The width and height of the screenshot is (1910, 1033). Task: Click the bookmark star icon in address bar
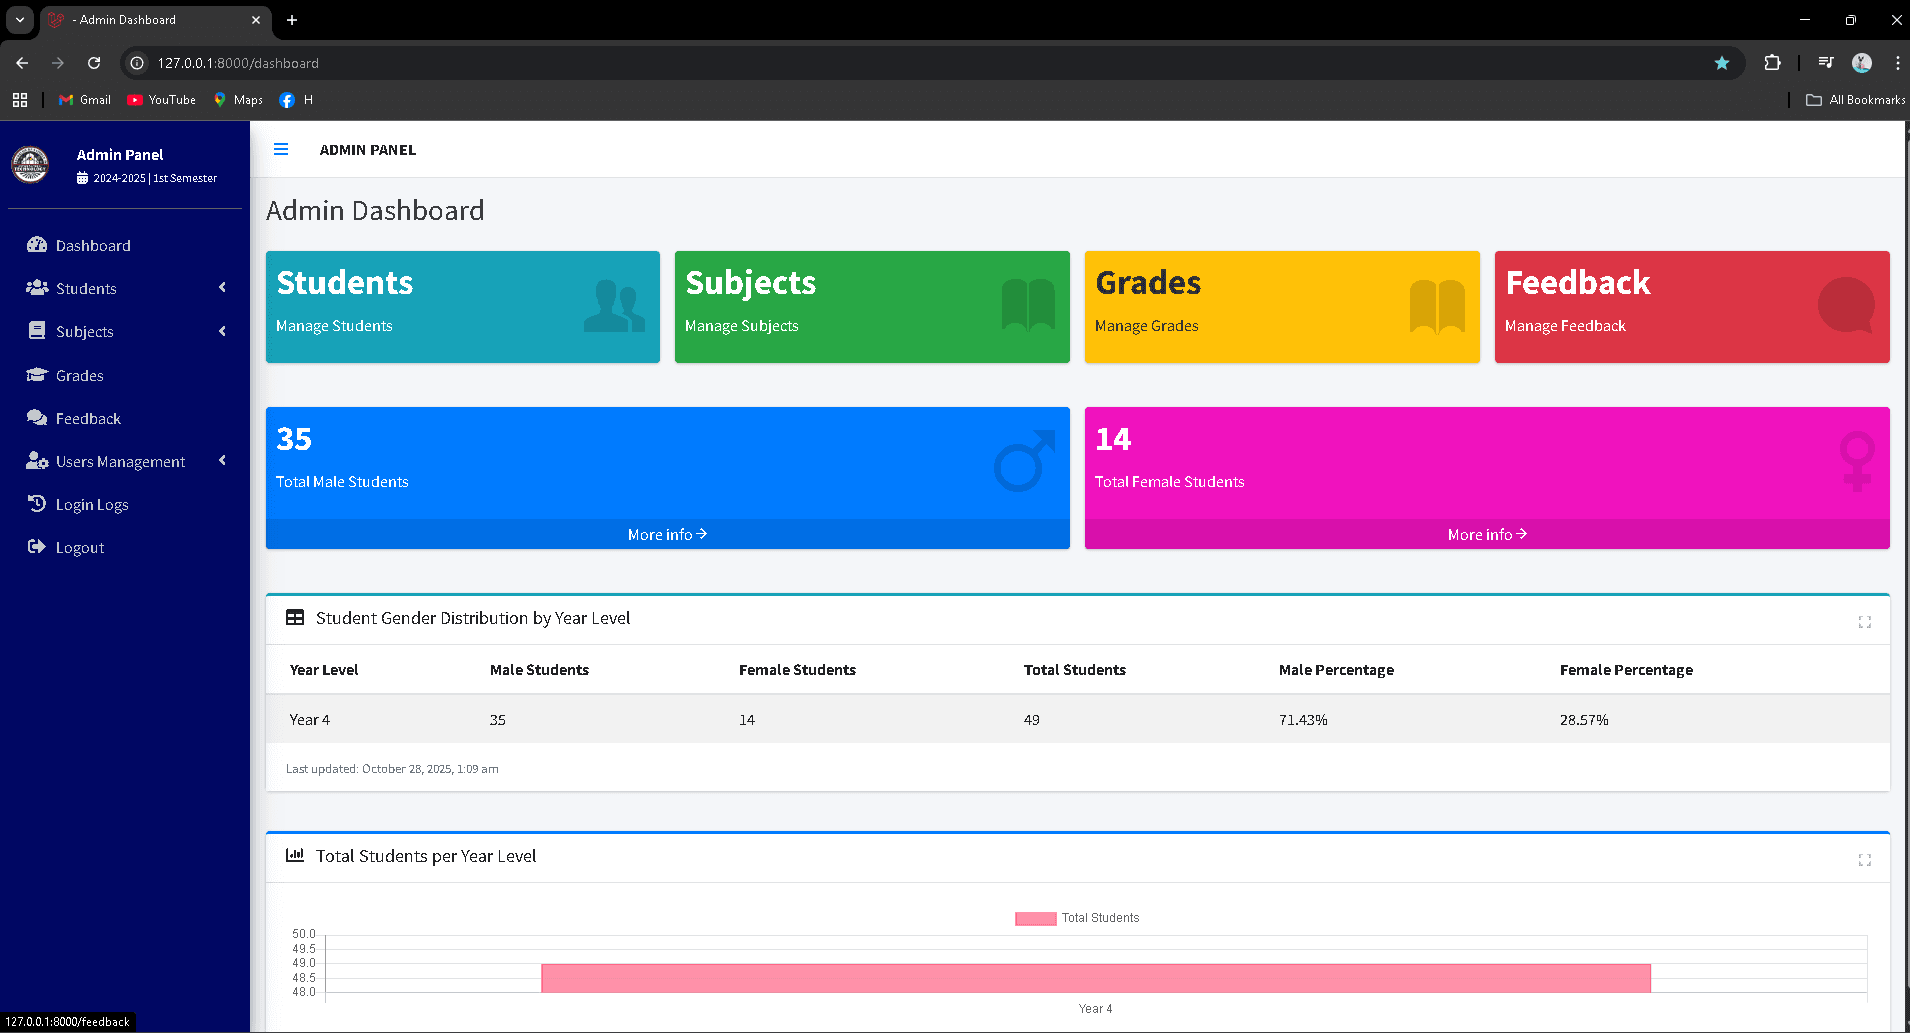pos(1722,63)
